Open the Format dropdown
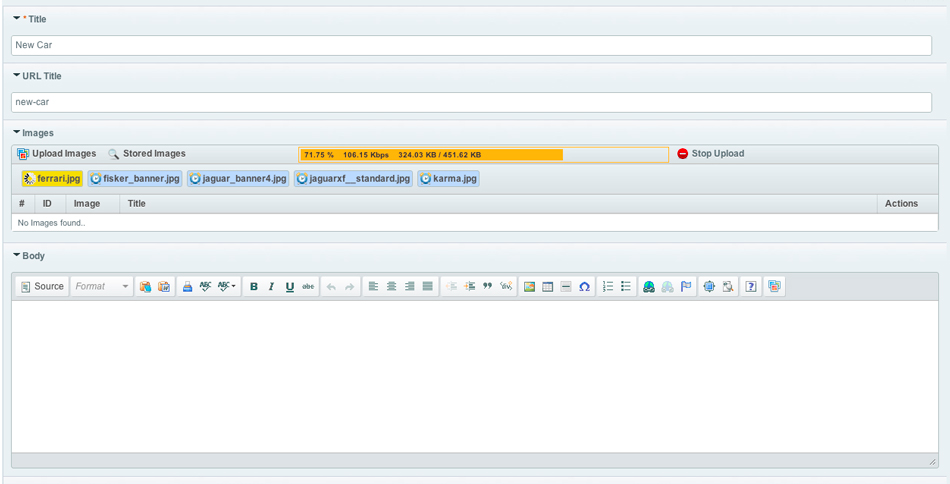Screen dimensions: 950x484 tap(102, 287)
